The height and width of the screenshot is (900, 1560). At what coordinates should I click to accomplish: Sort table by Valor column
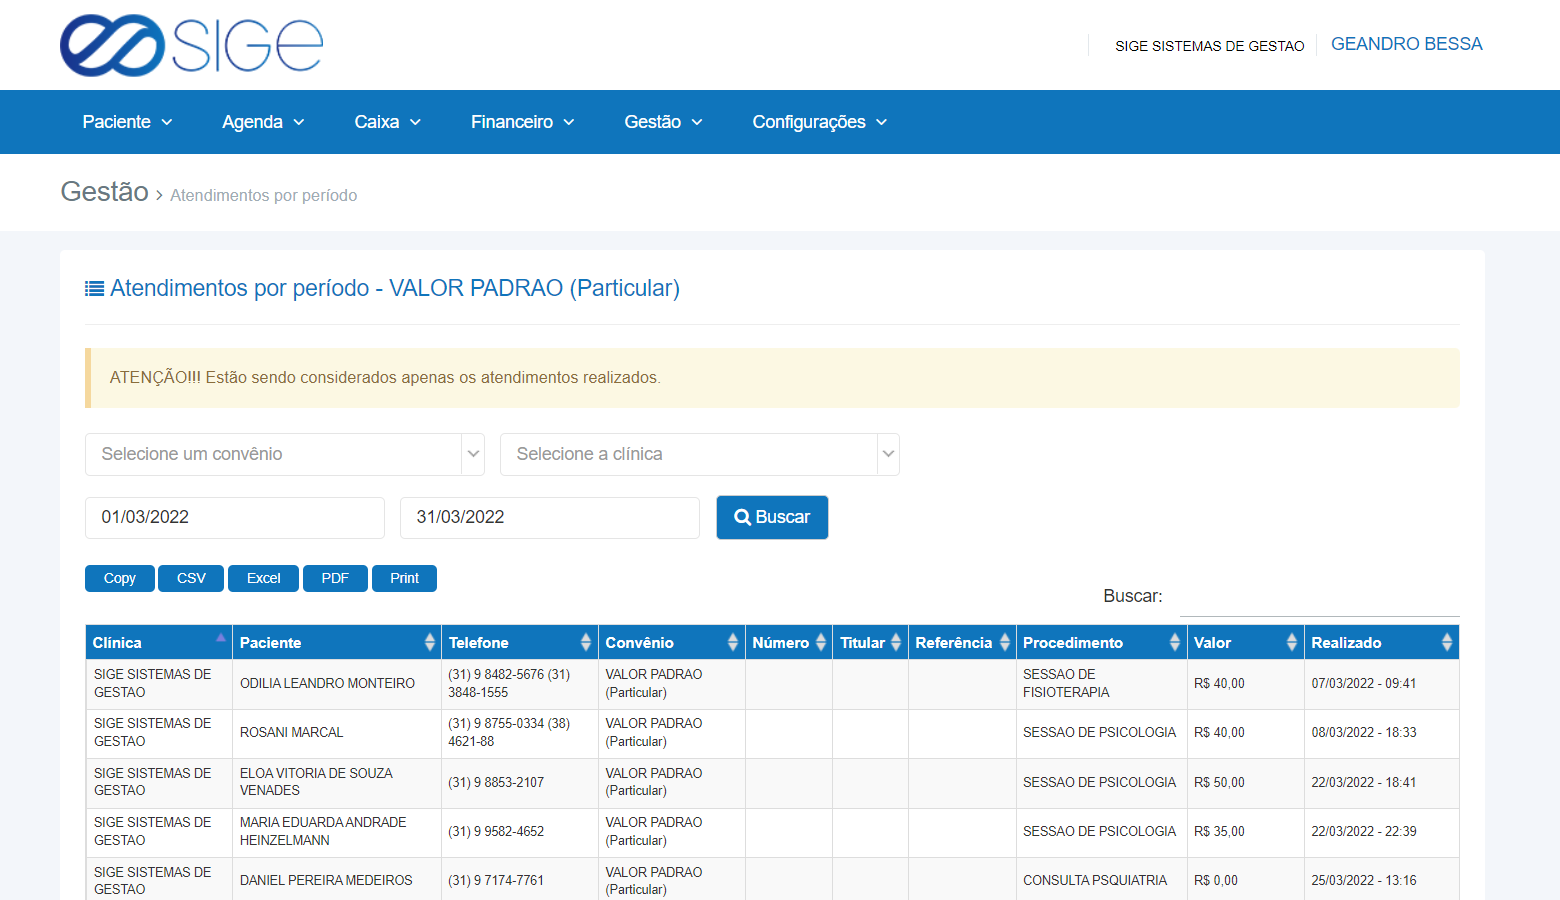click(1245, 642)
